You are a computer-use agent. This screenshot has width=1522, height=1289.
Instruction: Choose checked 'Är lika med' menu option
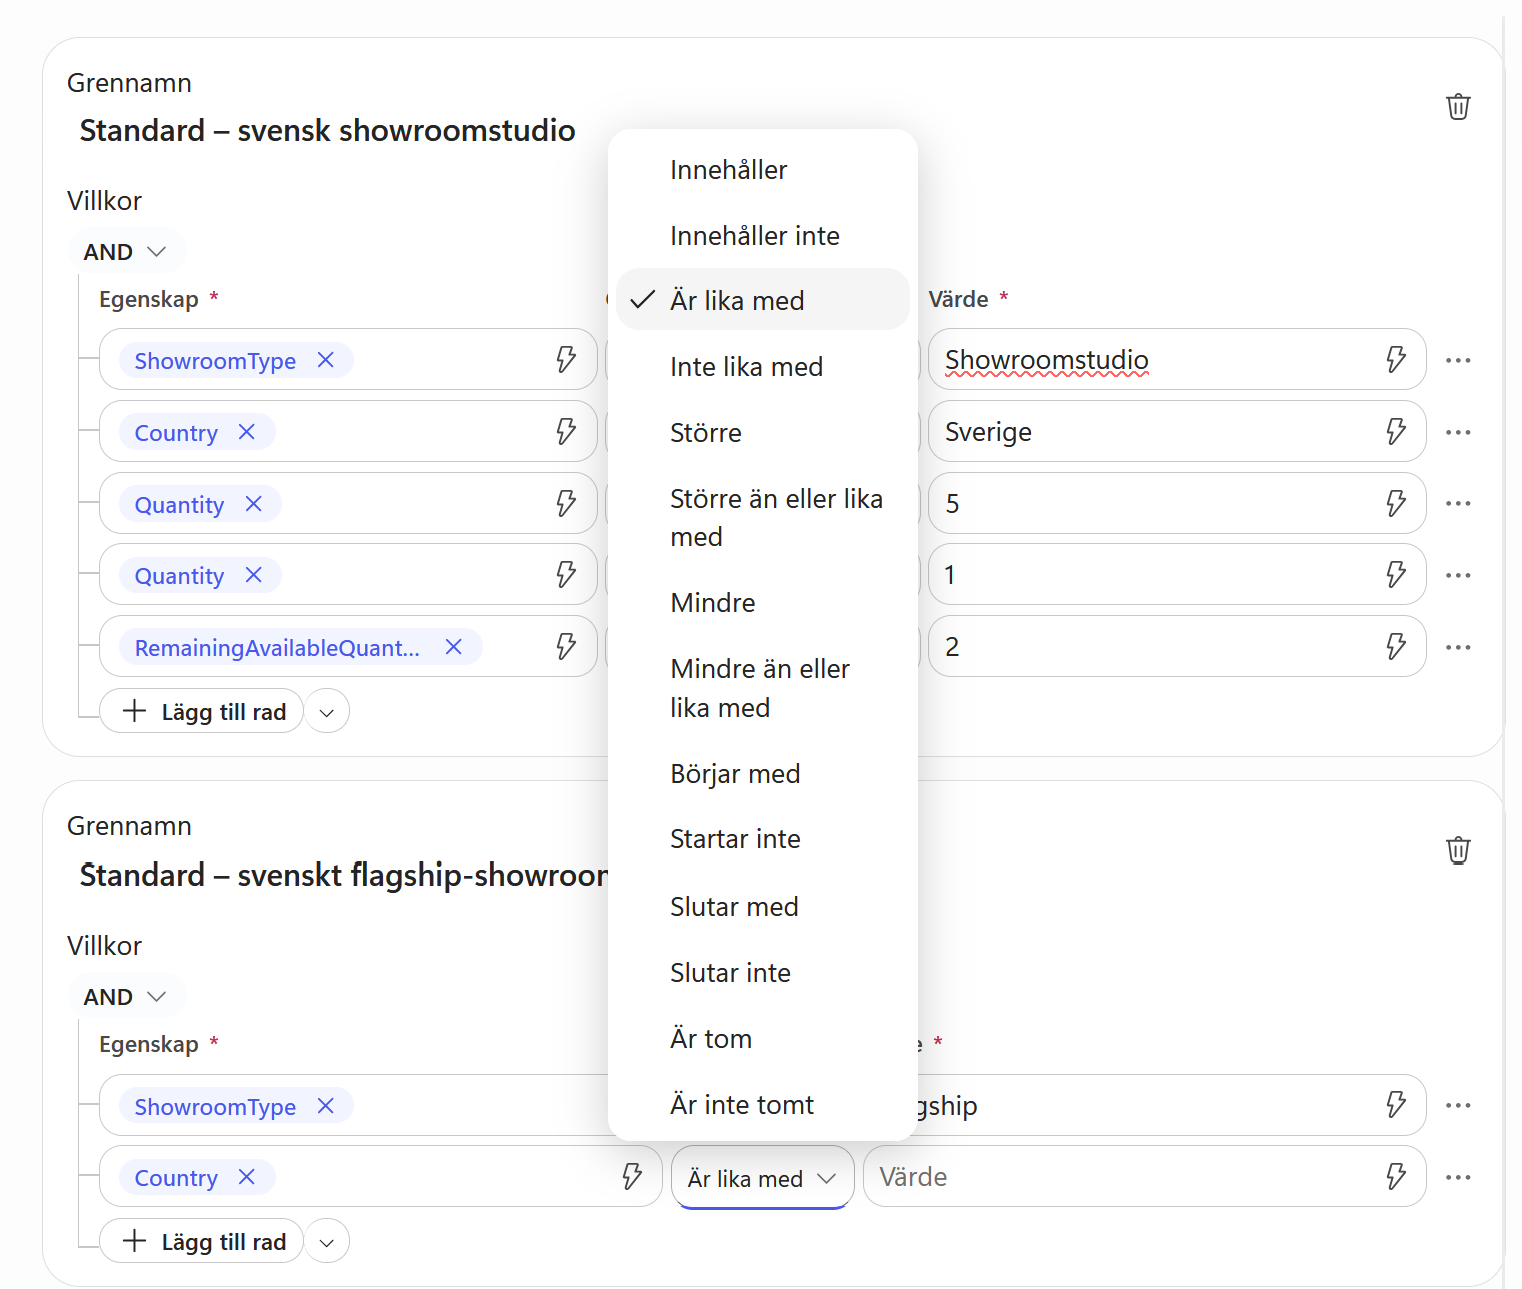(762, 300)
